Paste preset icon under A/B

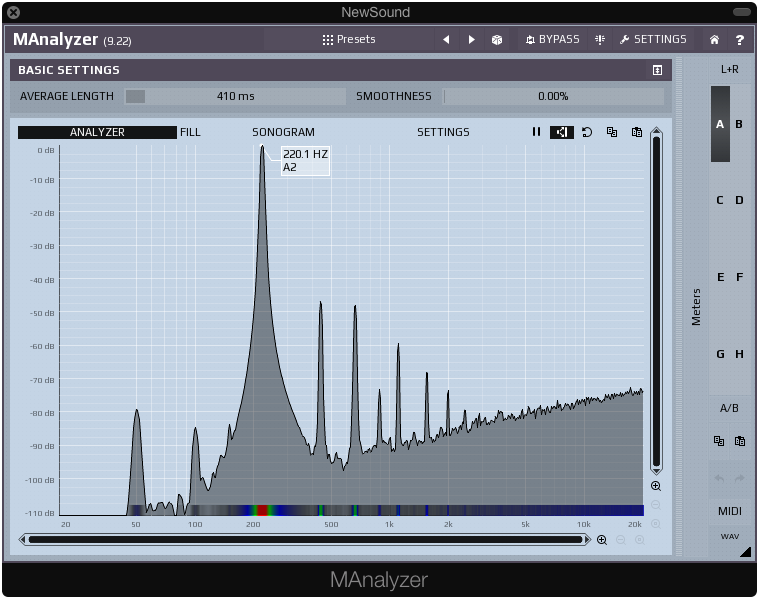[740, 441]
